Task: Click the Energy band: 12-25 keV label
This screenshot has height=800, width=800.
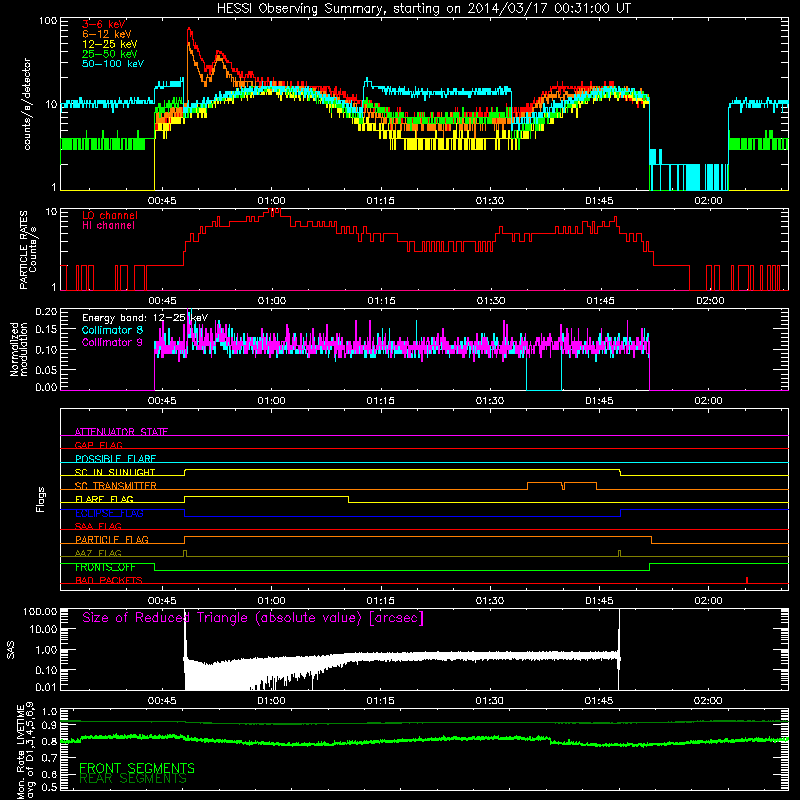Action: click(145, 318)
